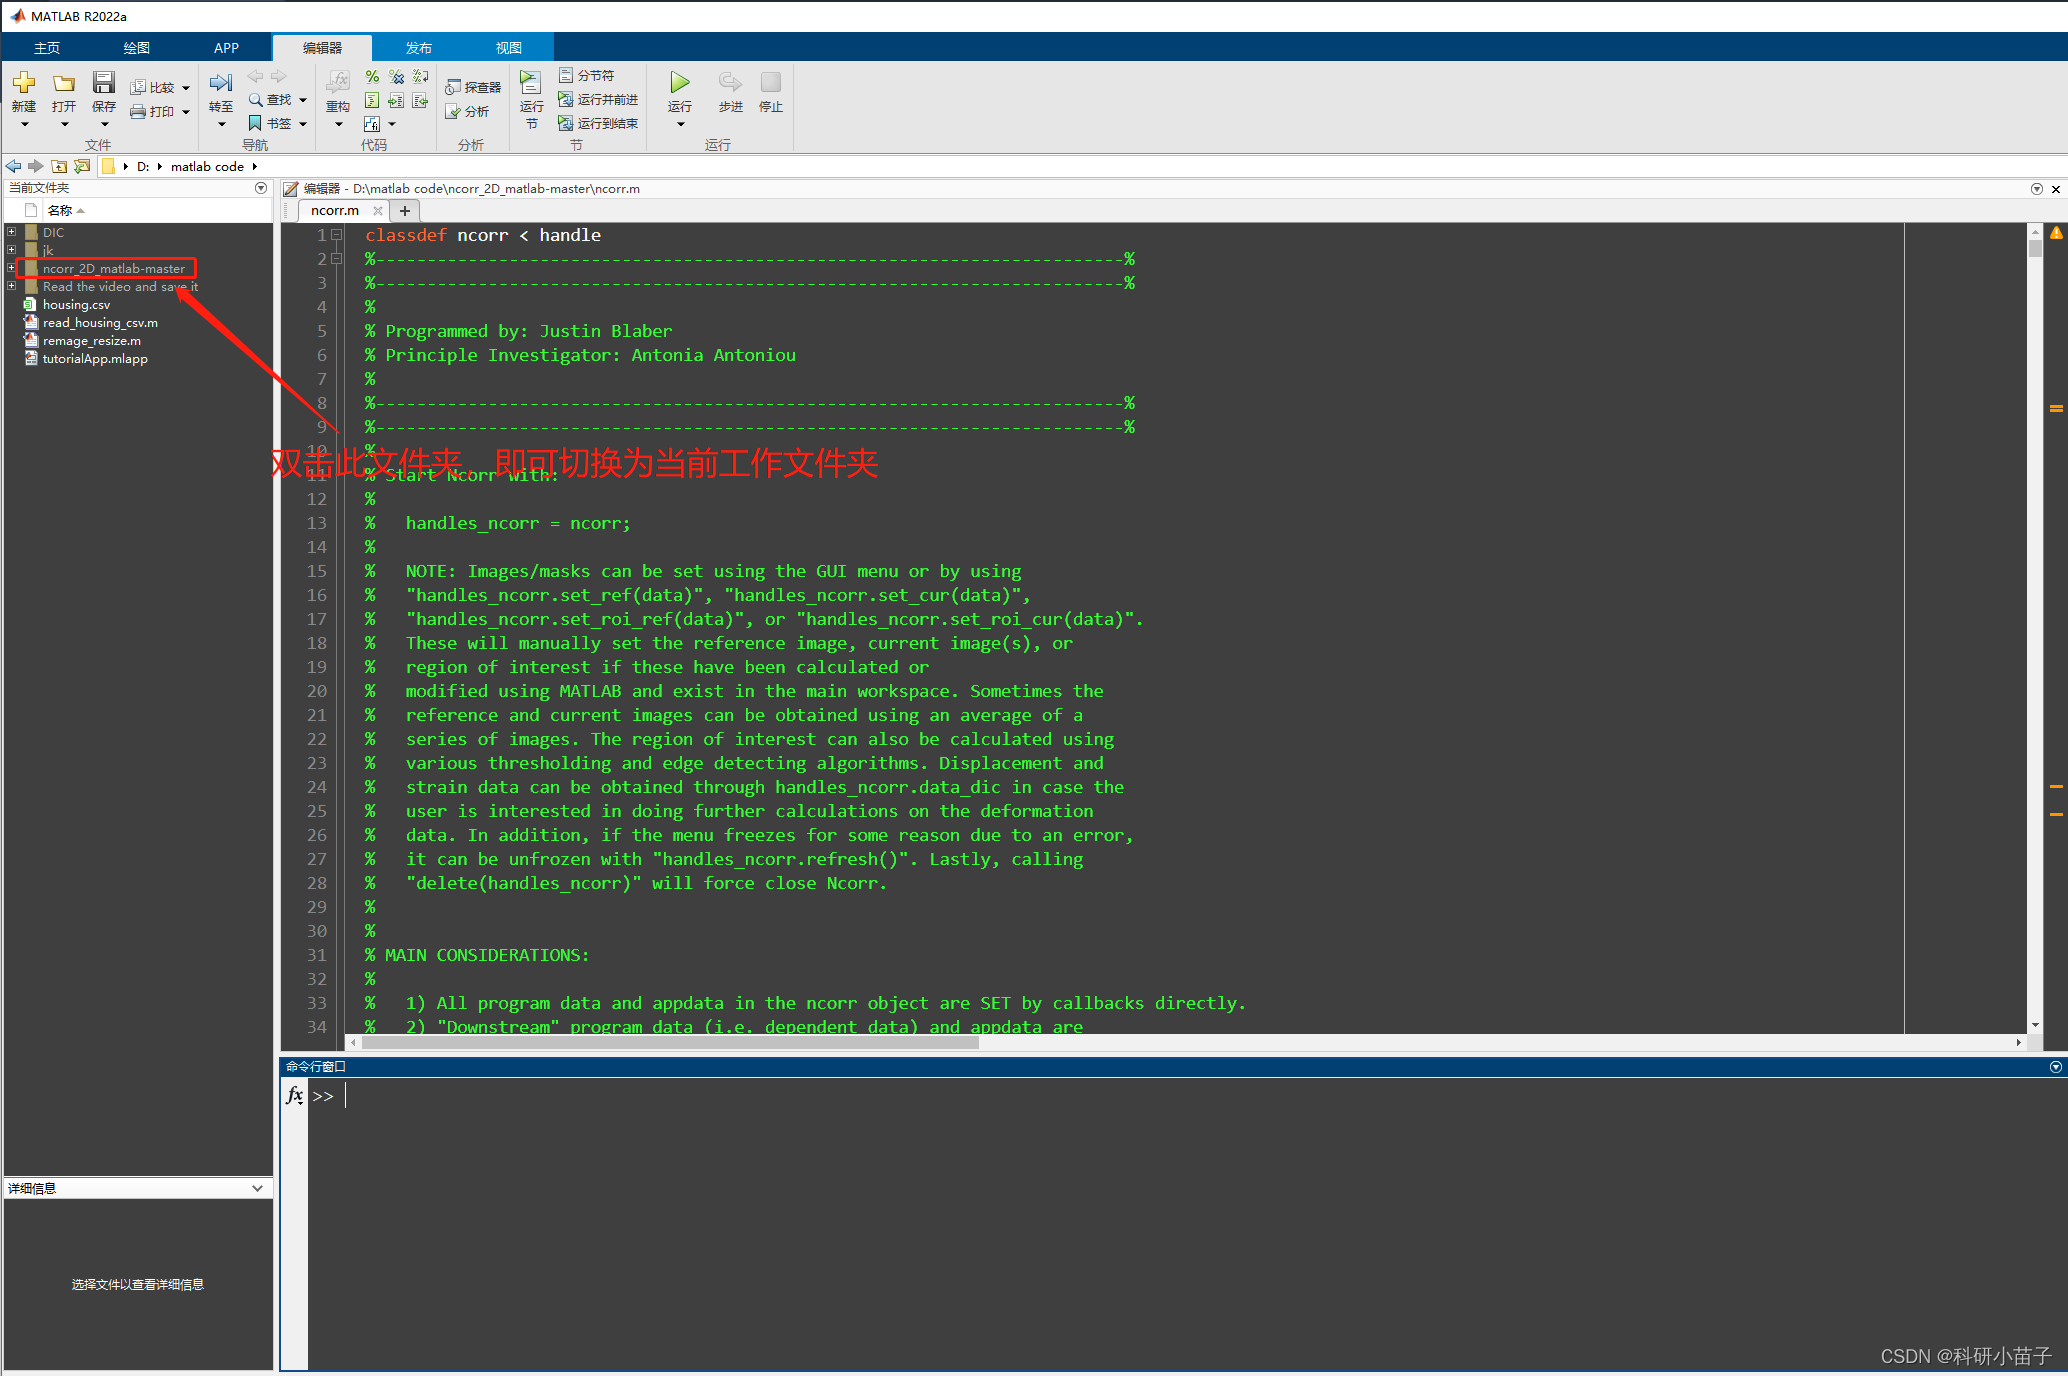
Task: Open the 查找 dropdown arrow
Action: pyautogui.click(x=303, y=100)
